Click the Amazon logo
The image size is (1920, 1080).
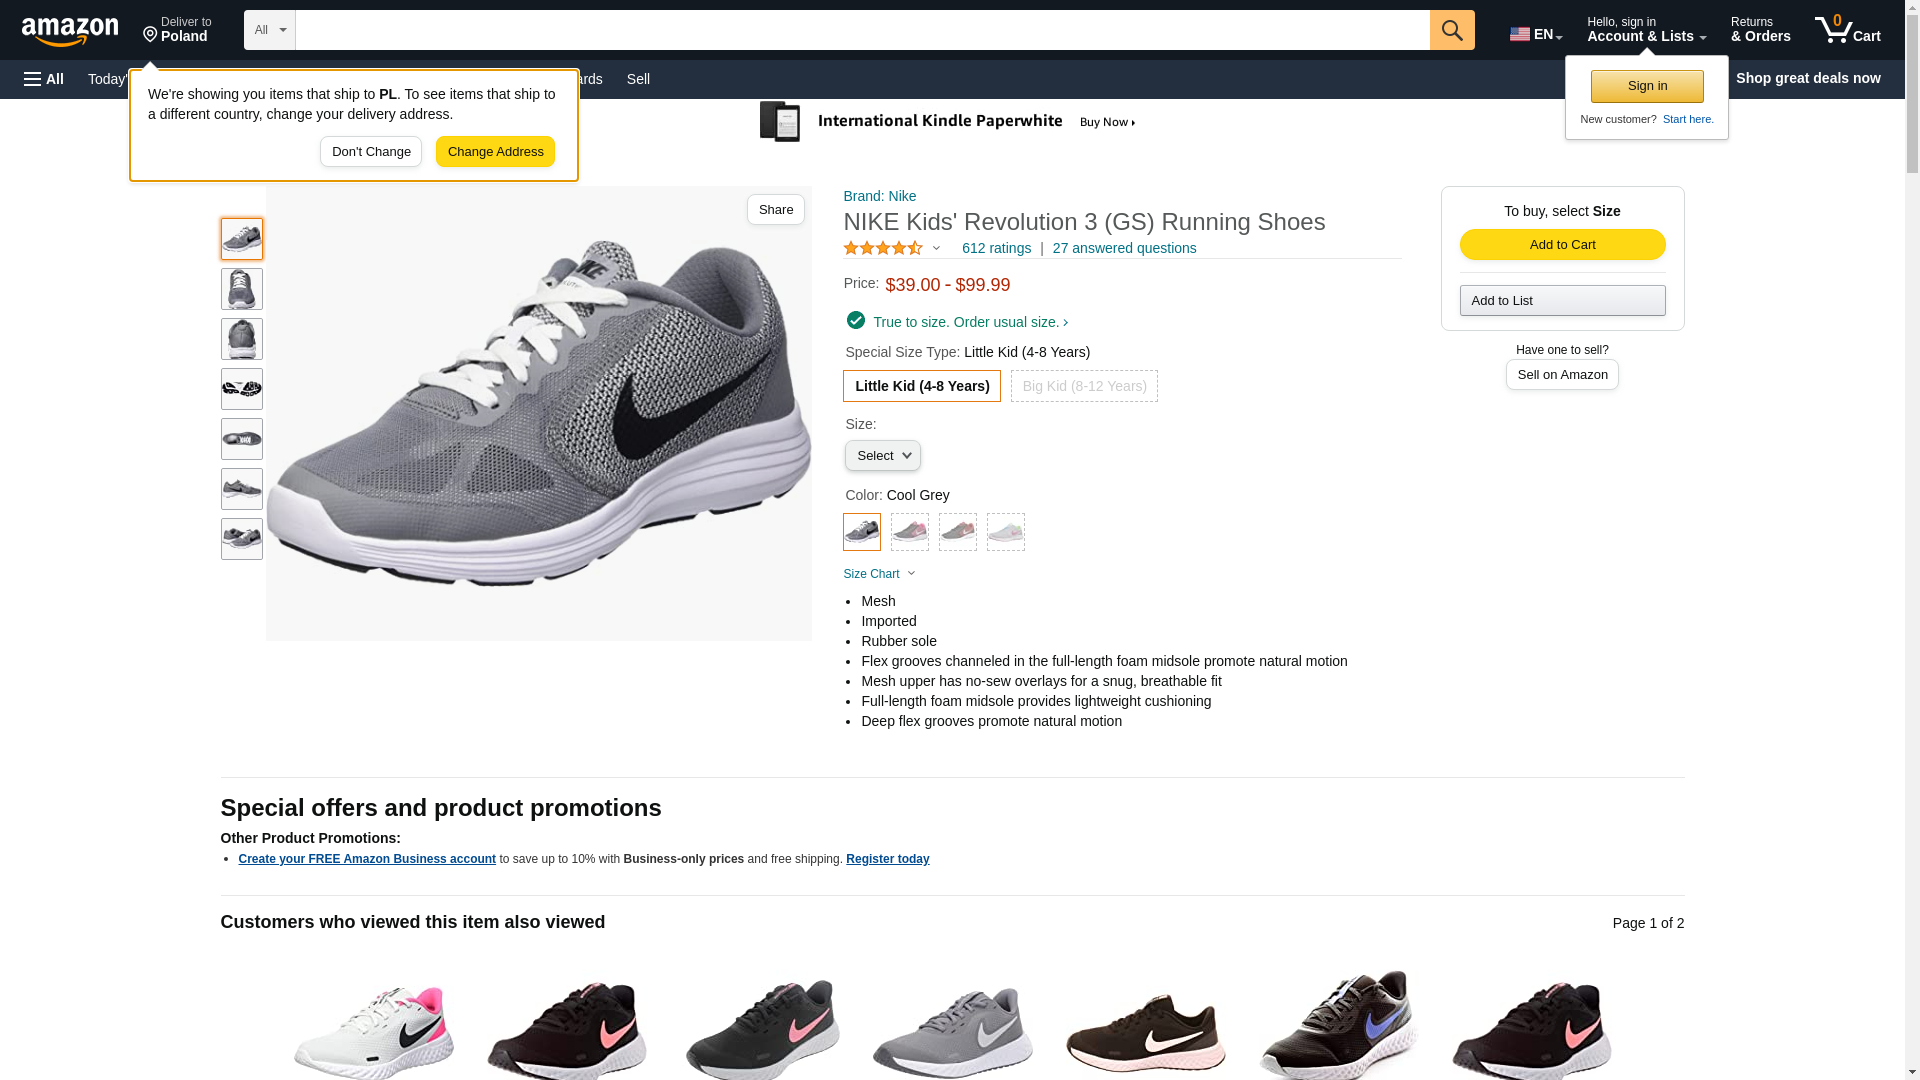[70, 31]
